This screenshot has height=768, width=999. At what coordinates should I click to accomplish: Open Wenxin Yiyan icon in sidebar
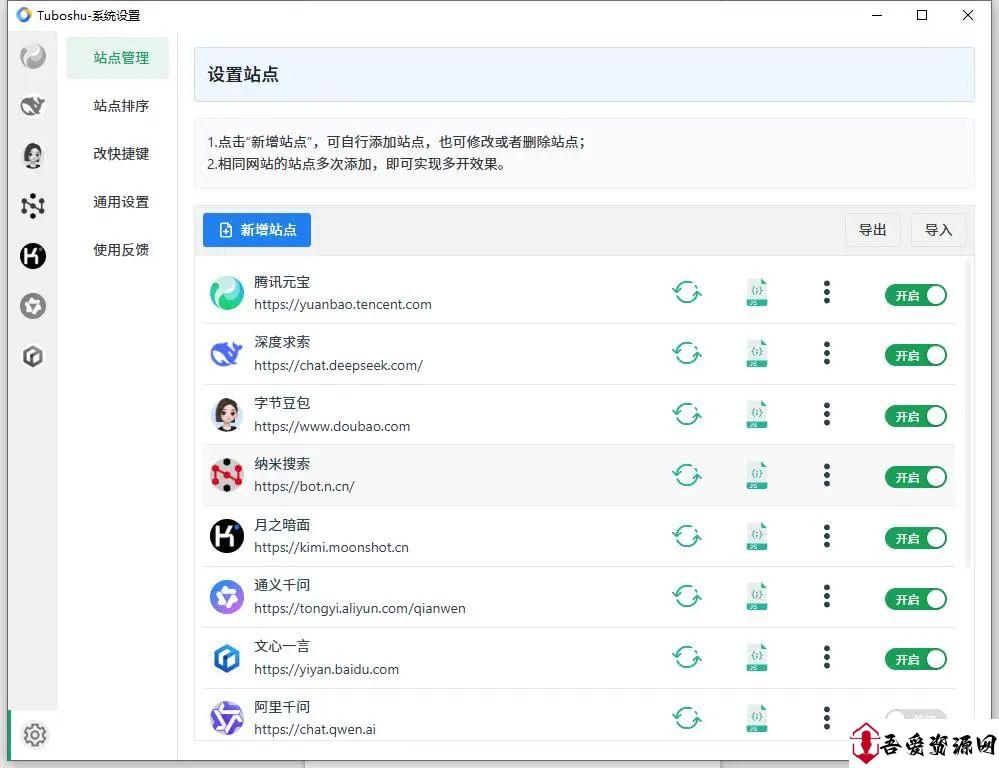coord(32,356)
